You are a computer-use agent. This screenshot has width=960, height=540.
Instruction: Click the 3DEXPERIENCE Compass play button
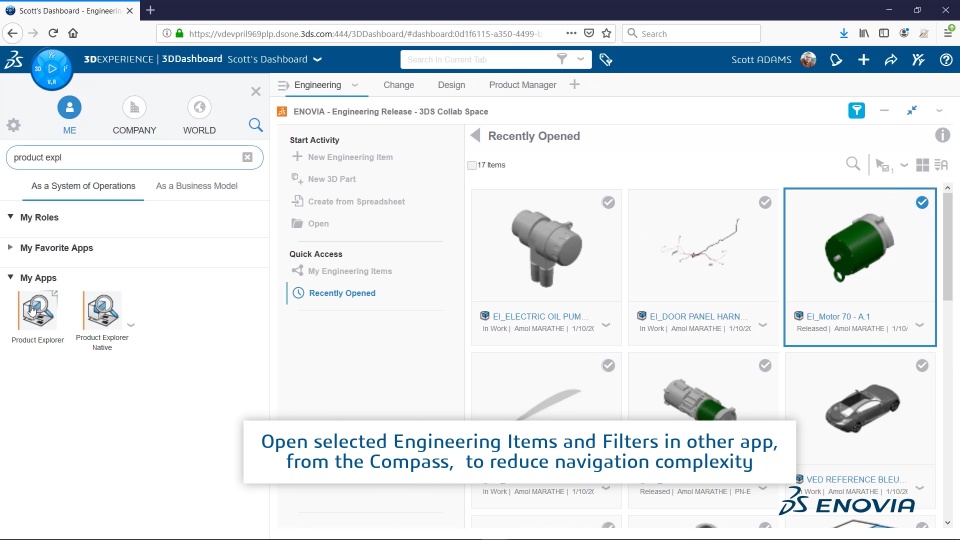[52, 69]
